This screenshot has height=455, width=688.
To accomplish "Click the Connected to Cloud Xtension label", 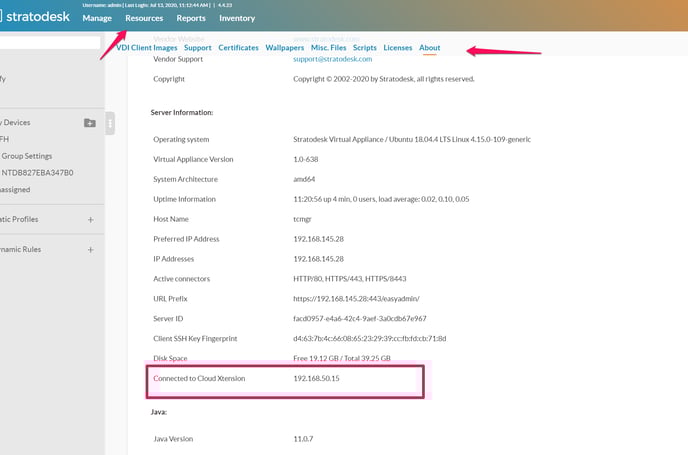I will pyautogui.click(x=199, y=378).
